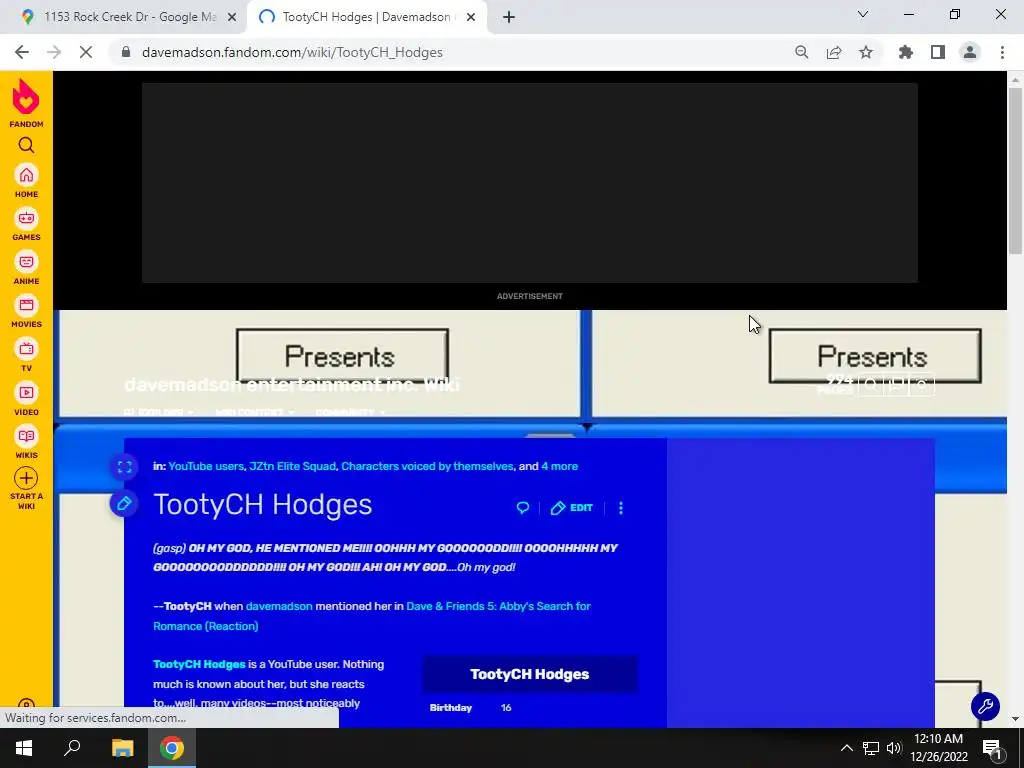Open the tab search chevron
The image size is (1024, 768).
click(x=863, y=14)
